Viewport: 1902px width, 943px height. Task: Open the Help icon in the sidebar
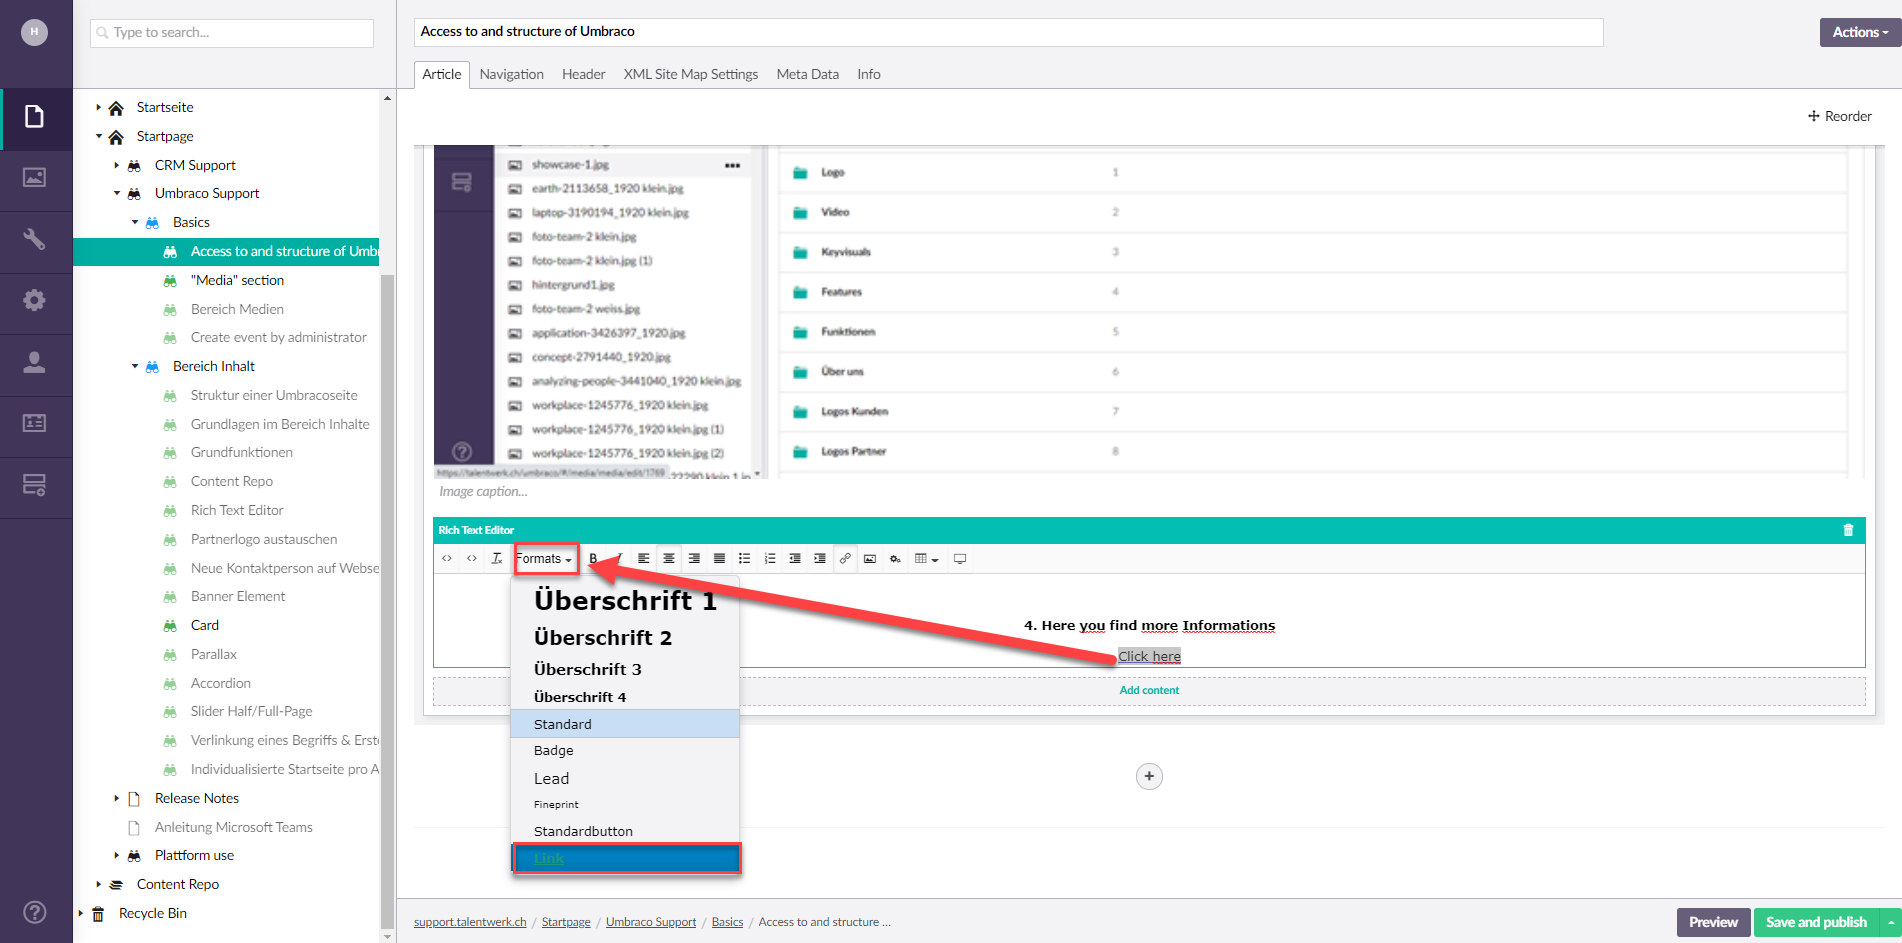35,912
